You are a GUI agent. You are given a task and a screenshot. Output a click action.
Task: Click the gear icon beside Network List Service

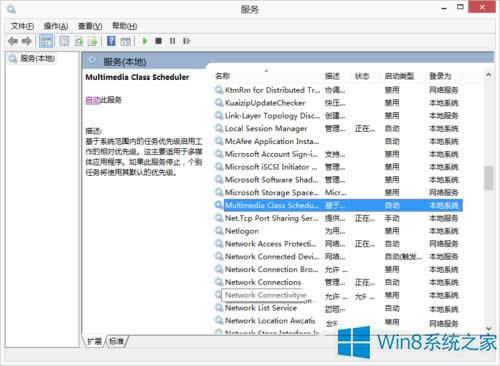(219, 308)
